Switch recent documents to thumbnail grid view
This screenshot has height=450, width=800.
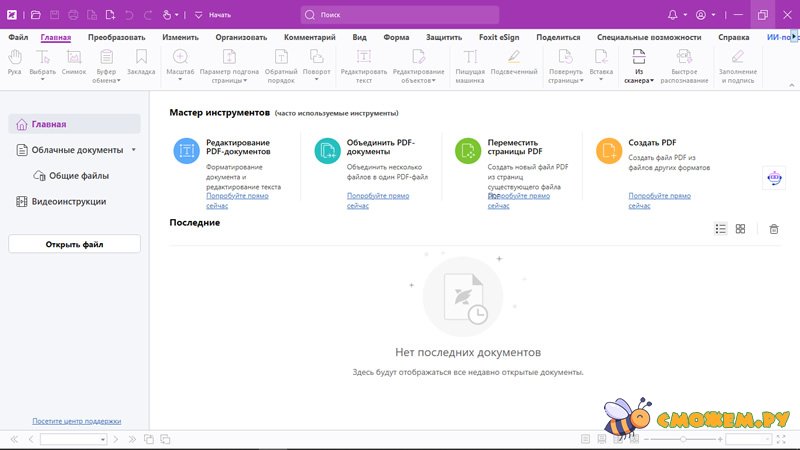(740, 229)
